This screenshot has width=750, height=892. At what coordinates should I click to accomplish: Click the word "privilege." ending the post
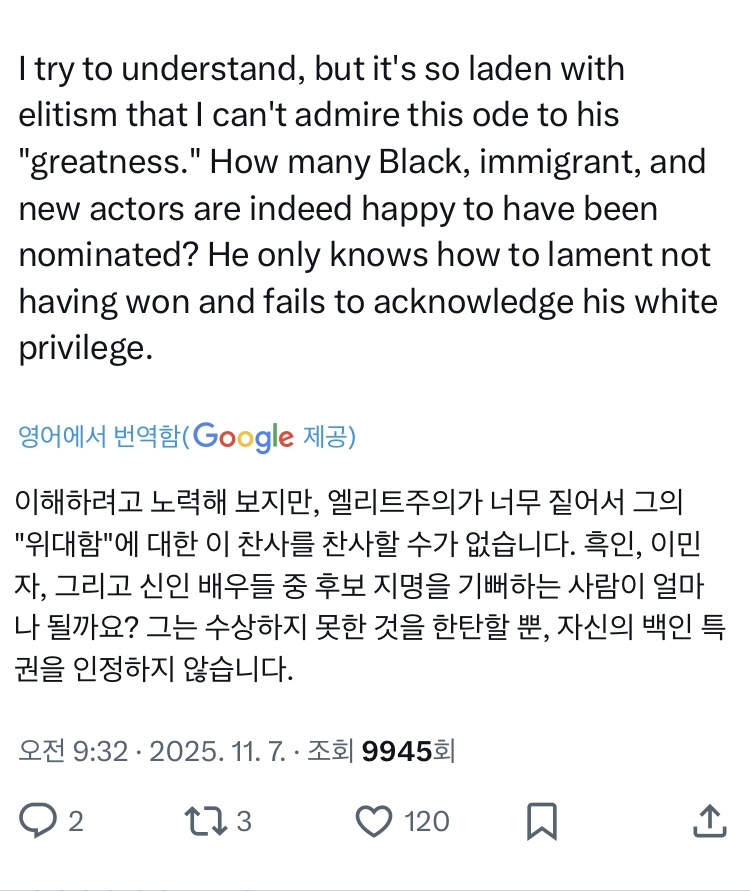point(84,347)
